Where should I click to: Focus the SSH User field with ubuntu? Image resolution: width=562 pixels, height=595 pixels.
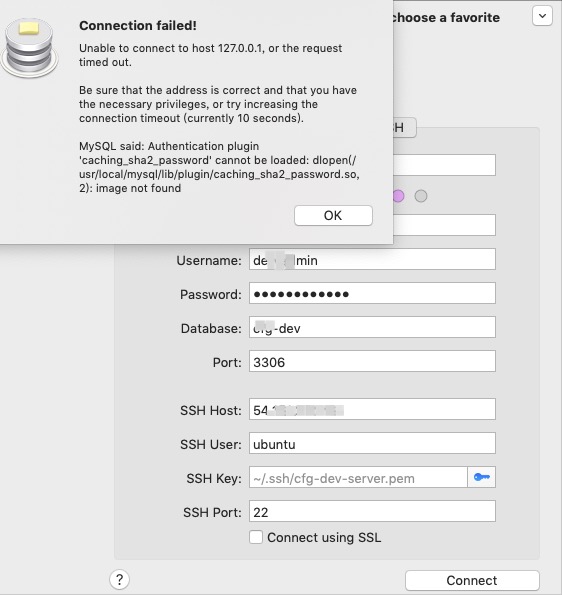pyautogui.click(x=372, y=443)
